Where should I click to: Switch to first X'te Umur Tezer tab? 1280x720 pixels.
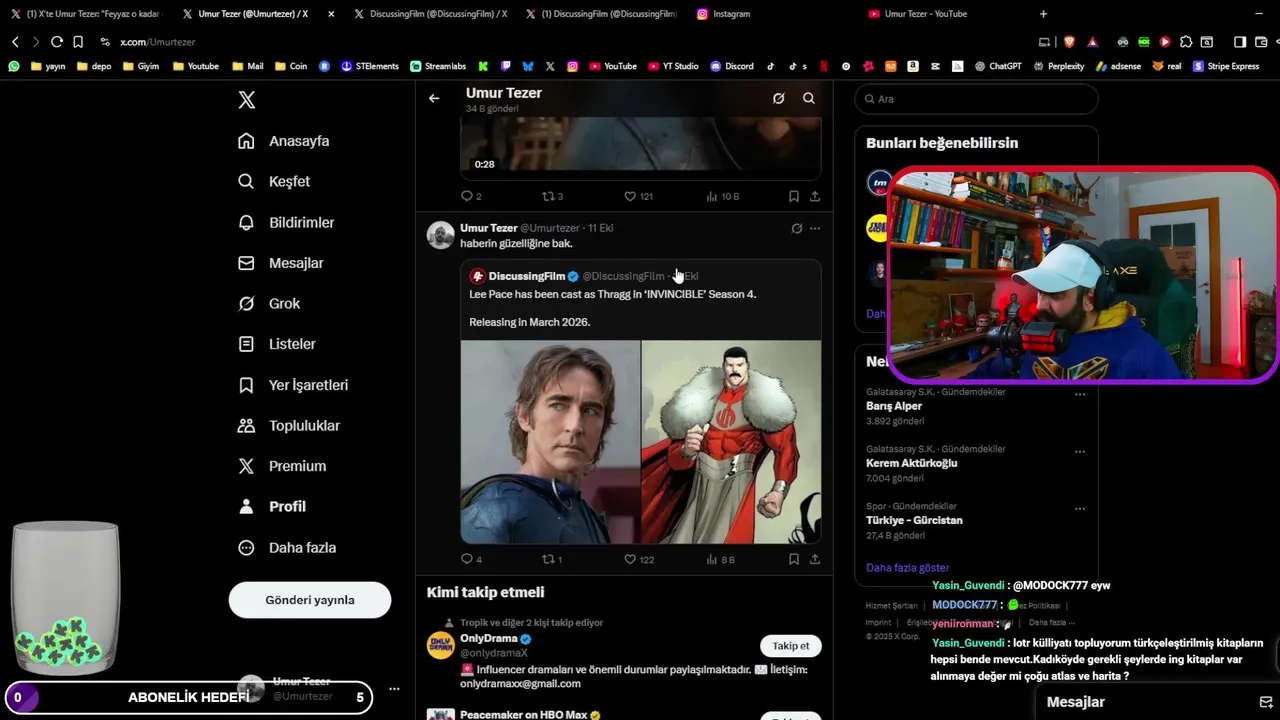86,14
